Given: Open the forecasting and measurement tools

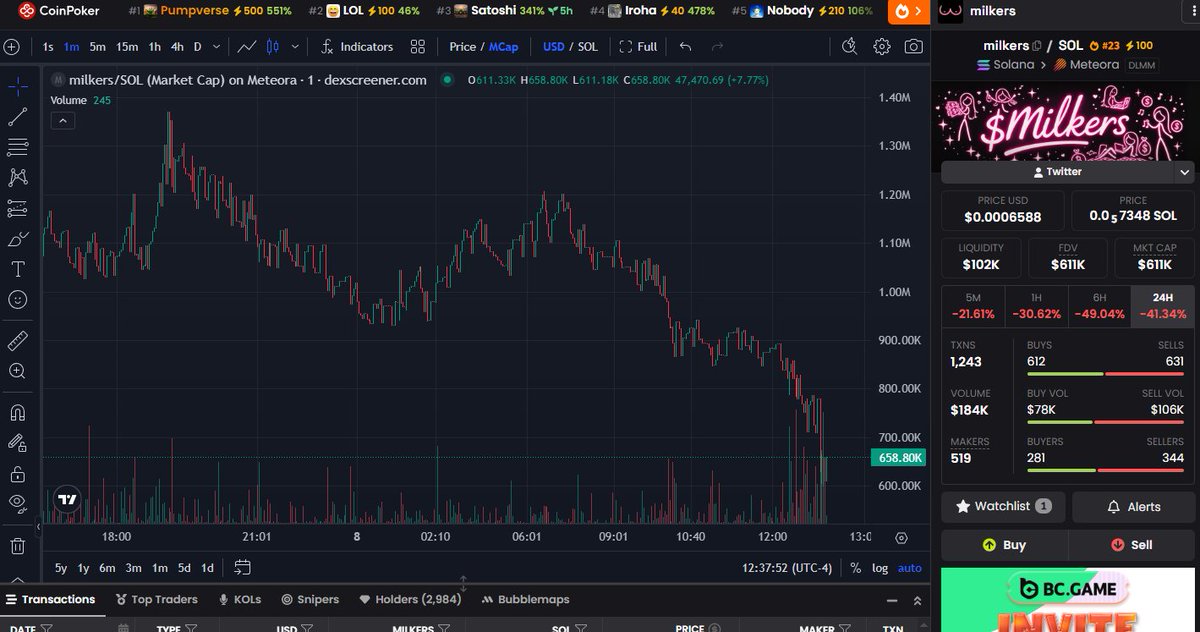Looking at the screenshot, I should tap(17, 209).
